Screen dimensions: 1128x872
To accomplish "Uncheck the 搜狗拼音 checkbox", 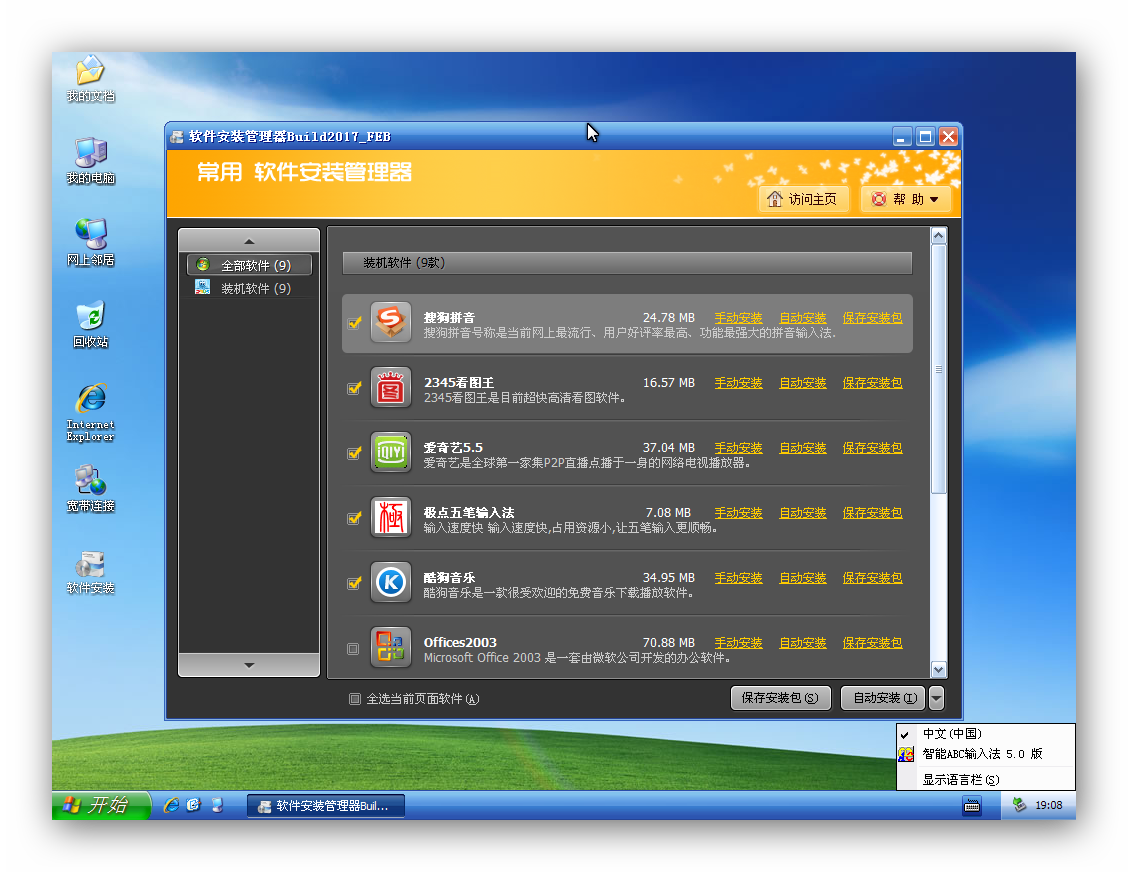I will click(x=354, y=323).
